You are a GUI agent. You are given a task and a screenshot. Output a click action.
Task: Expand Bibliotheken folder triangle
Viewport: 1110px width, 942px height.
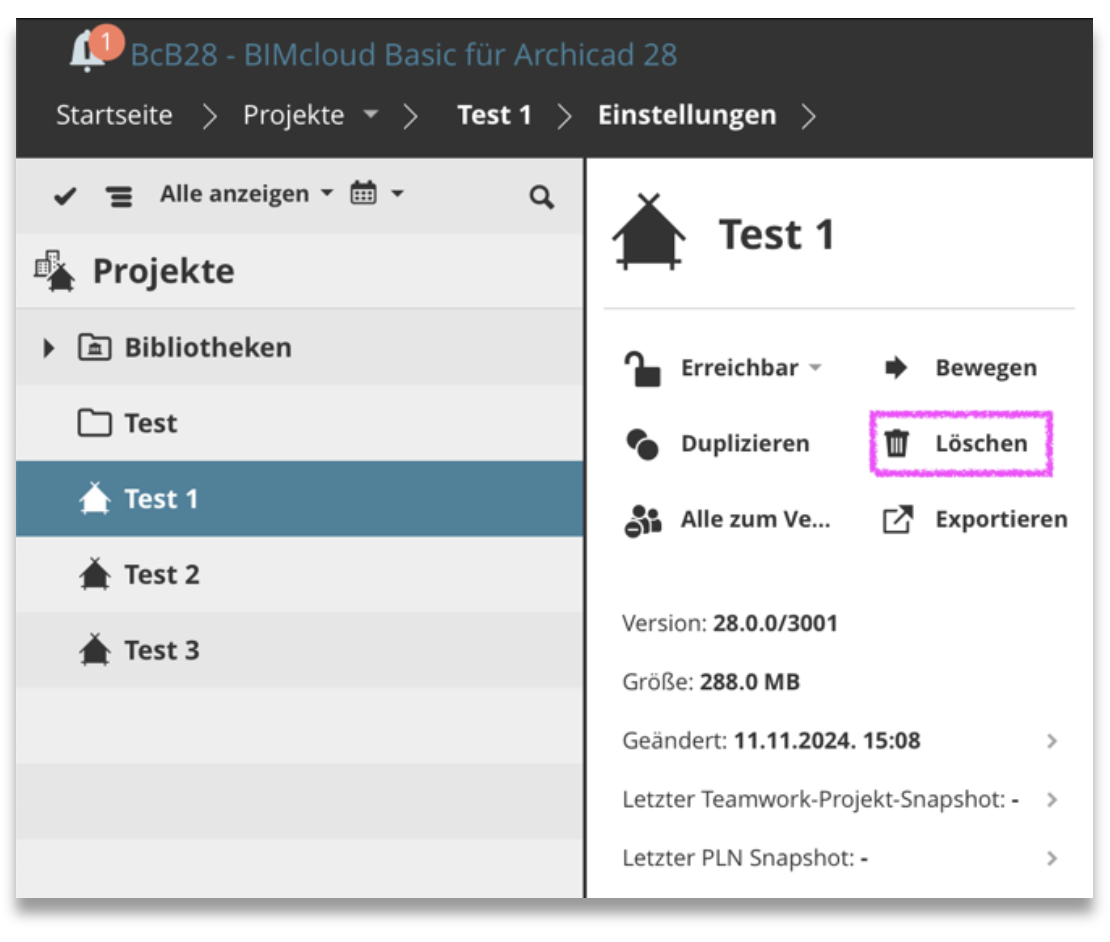pyautogui.click(x=48, y=347)
